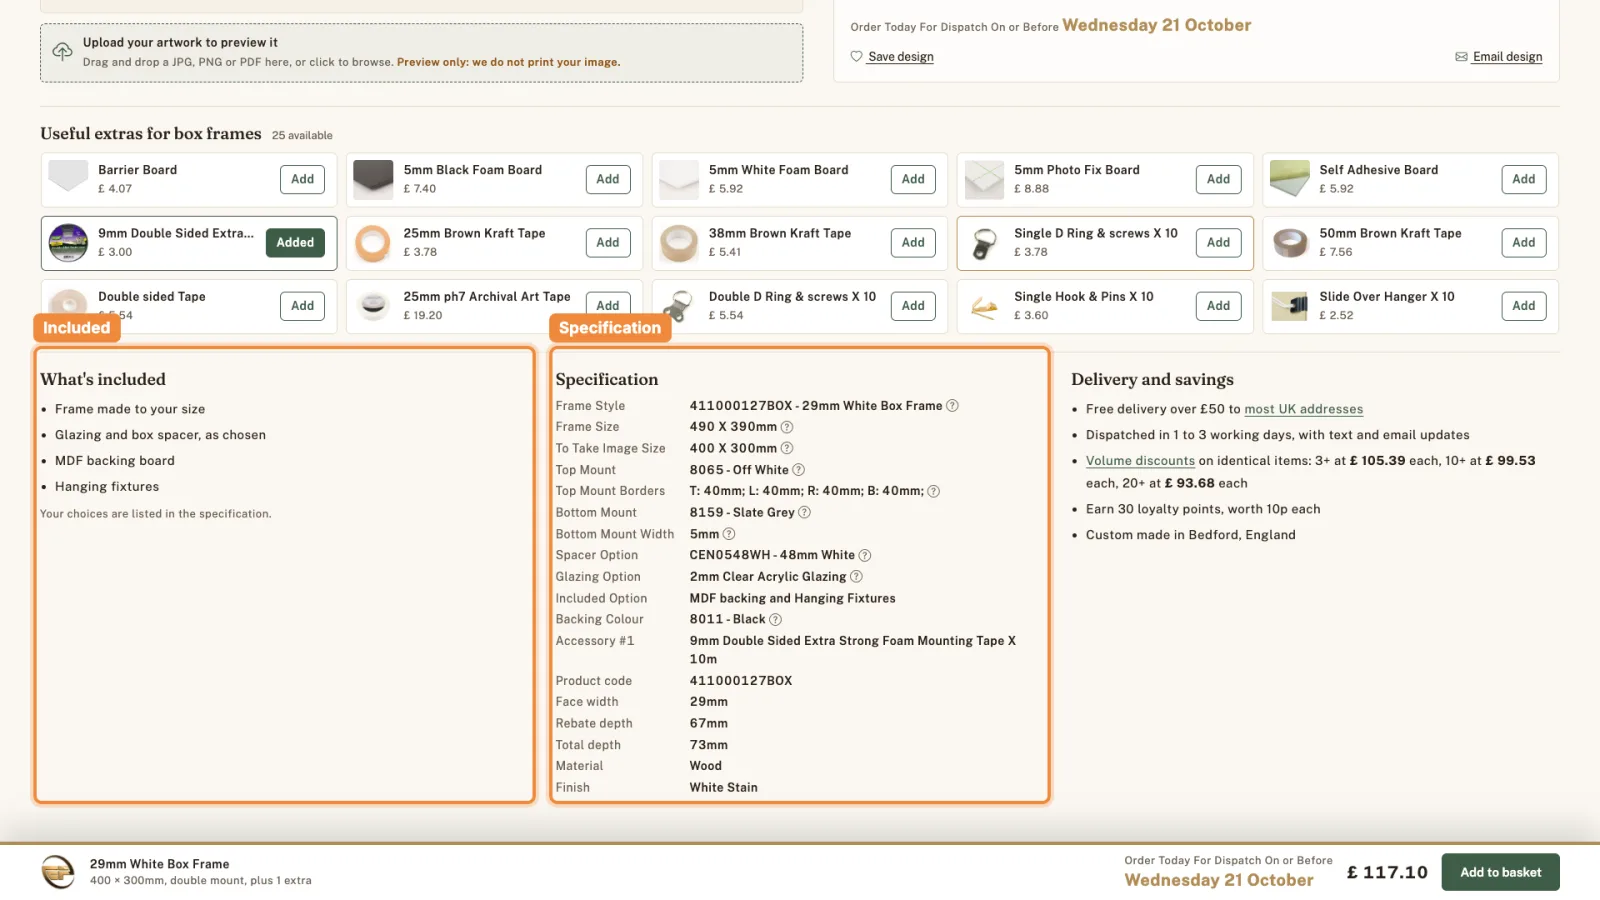1600x900 pixels.
Task: Open the Backing Colour help question icon
Action: (775, 619)
